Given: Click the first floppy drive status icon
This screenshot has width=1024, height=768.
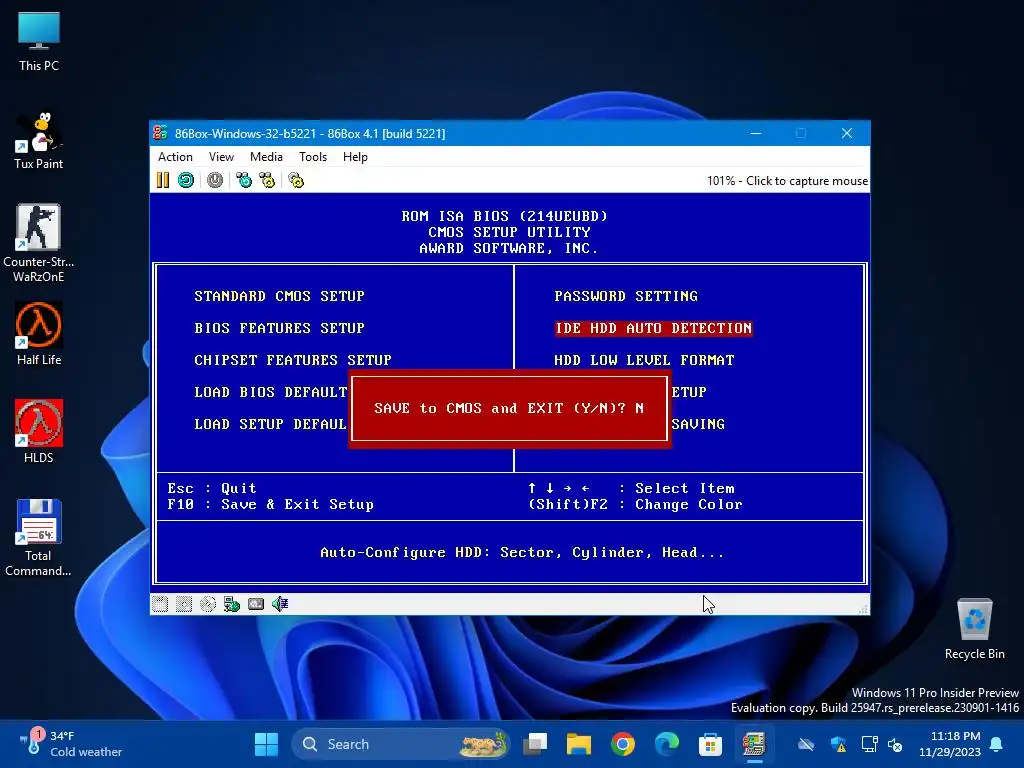Looking at the screenshot, I should pyautogui.click(x=160, y=604).
